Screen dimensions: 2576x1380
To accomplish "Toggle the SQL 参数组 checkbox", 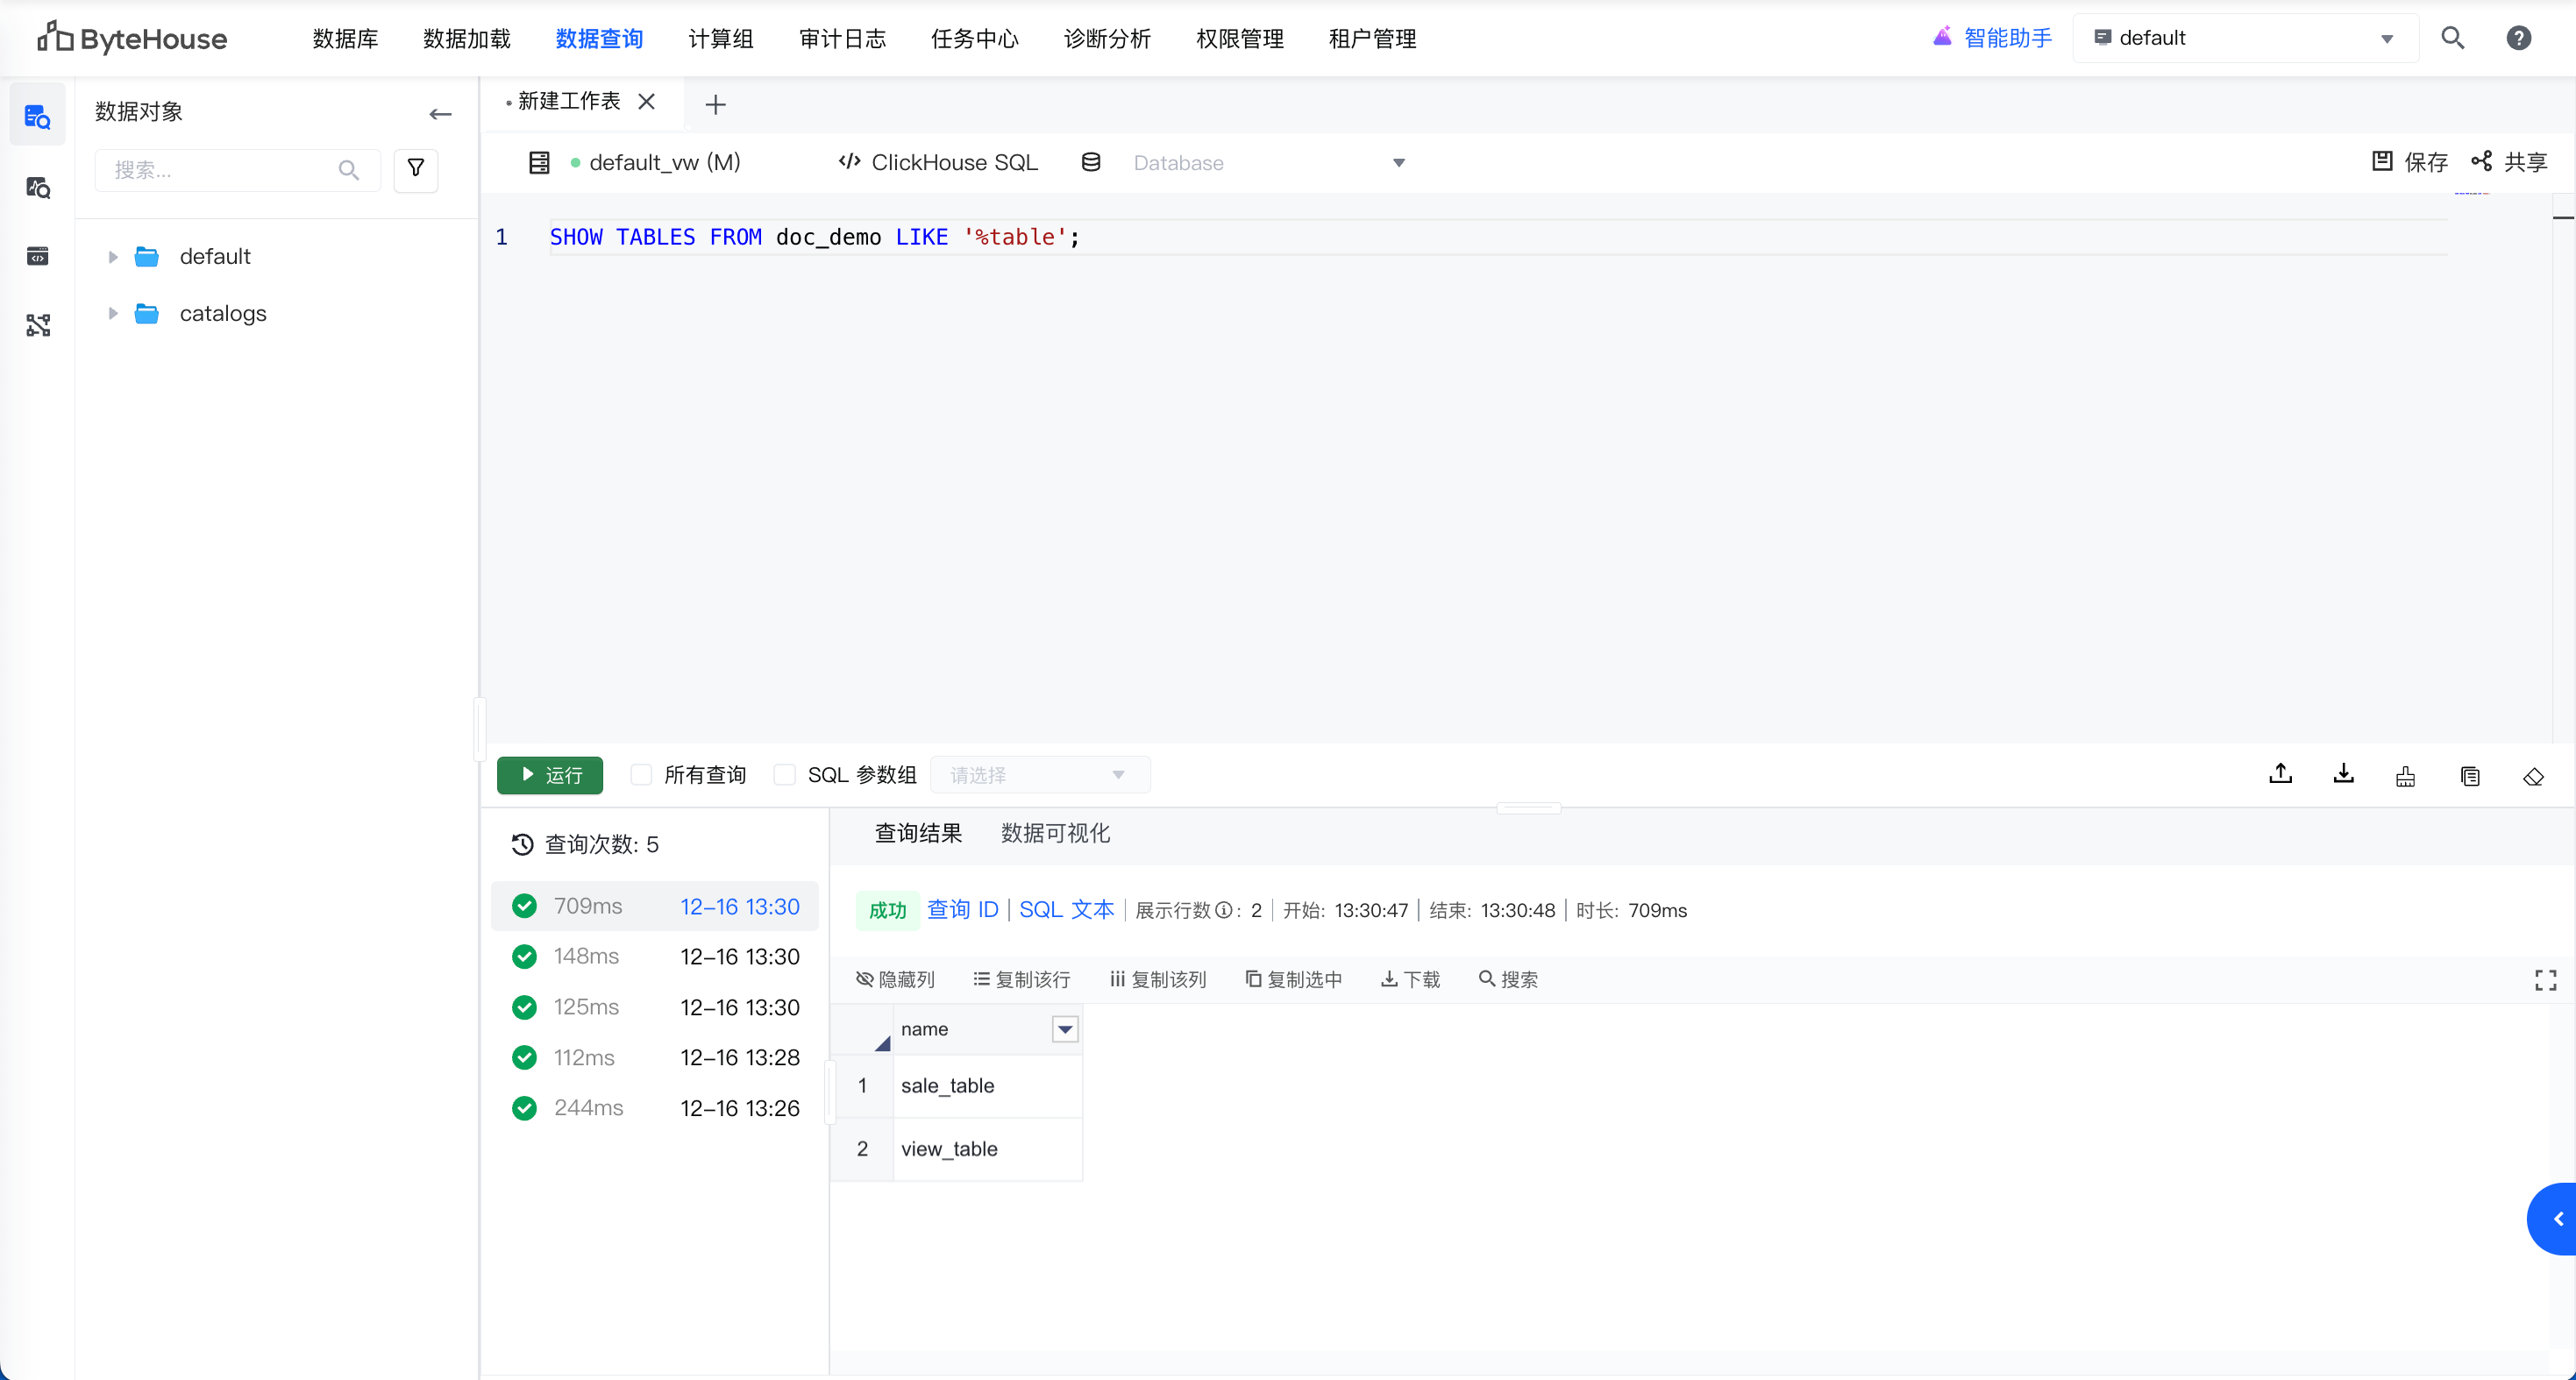I will tap(785, 775).
